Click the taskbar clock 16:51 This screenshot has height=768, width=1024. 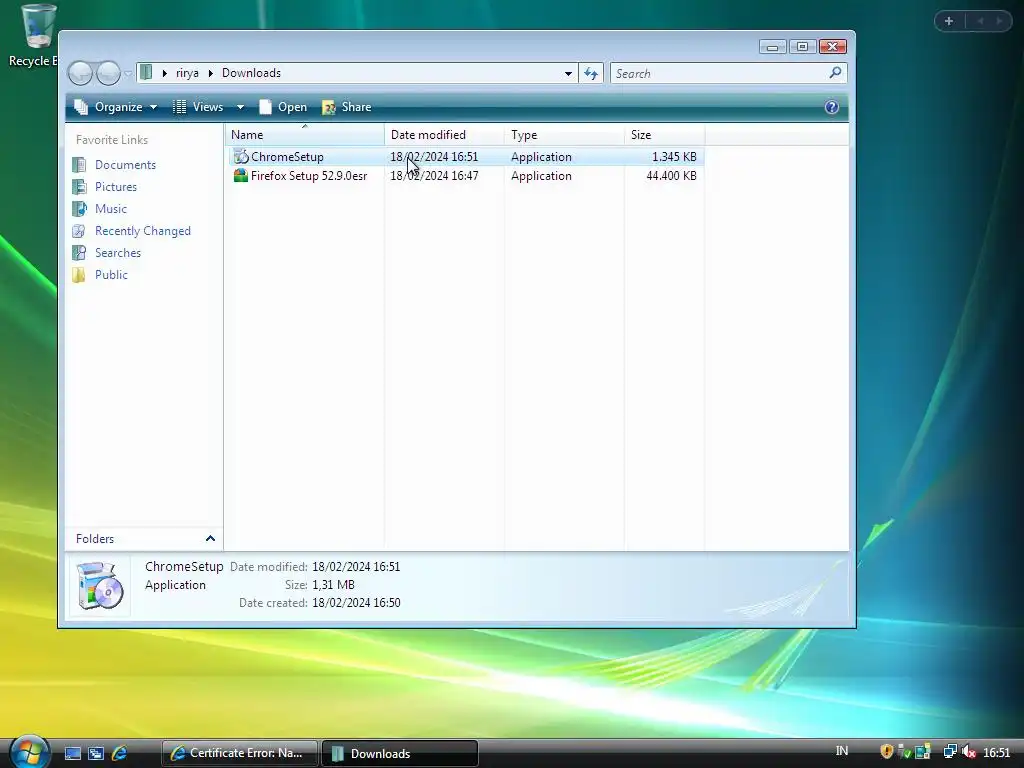point(997,753)
